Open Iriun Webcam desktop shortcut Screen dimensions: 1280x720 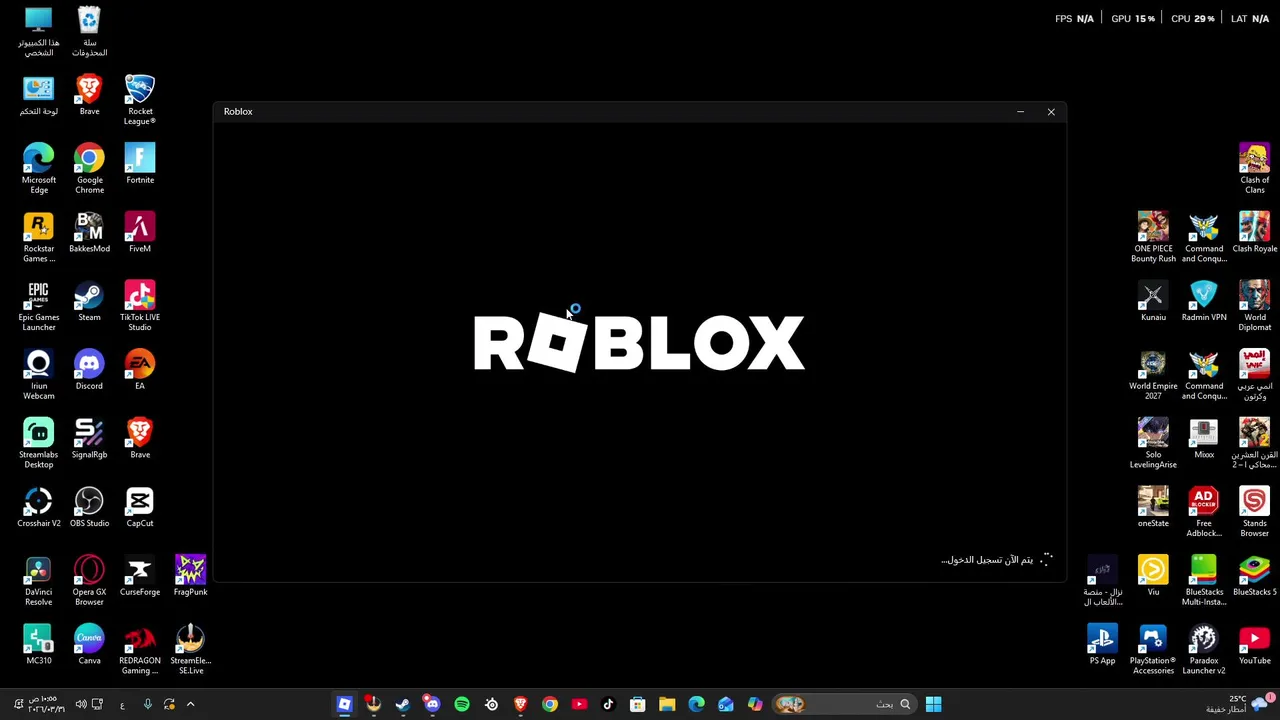pos(38,374)
